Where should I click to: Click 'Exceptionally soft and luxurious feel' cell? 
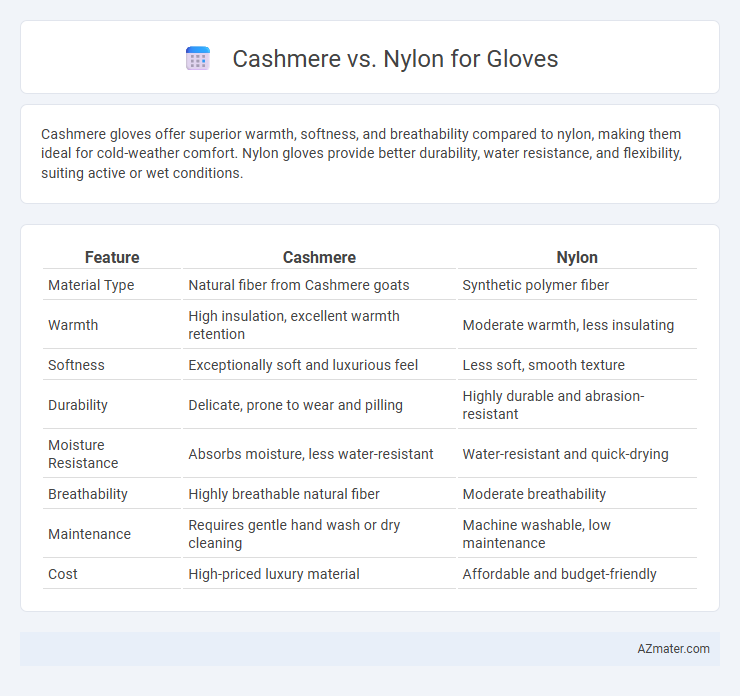(303, 365)
